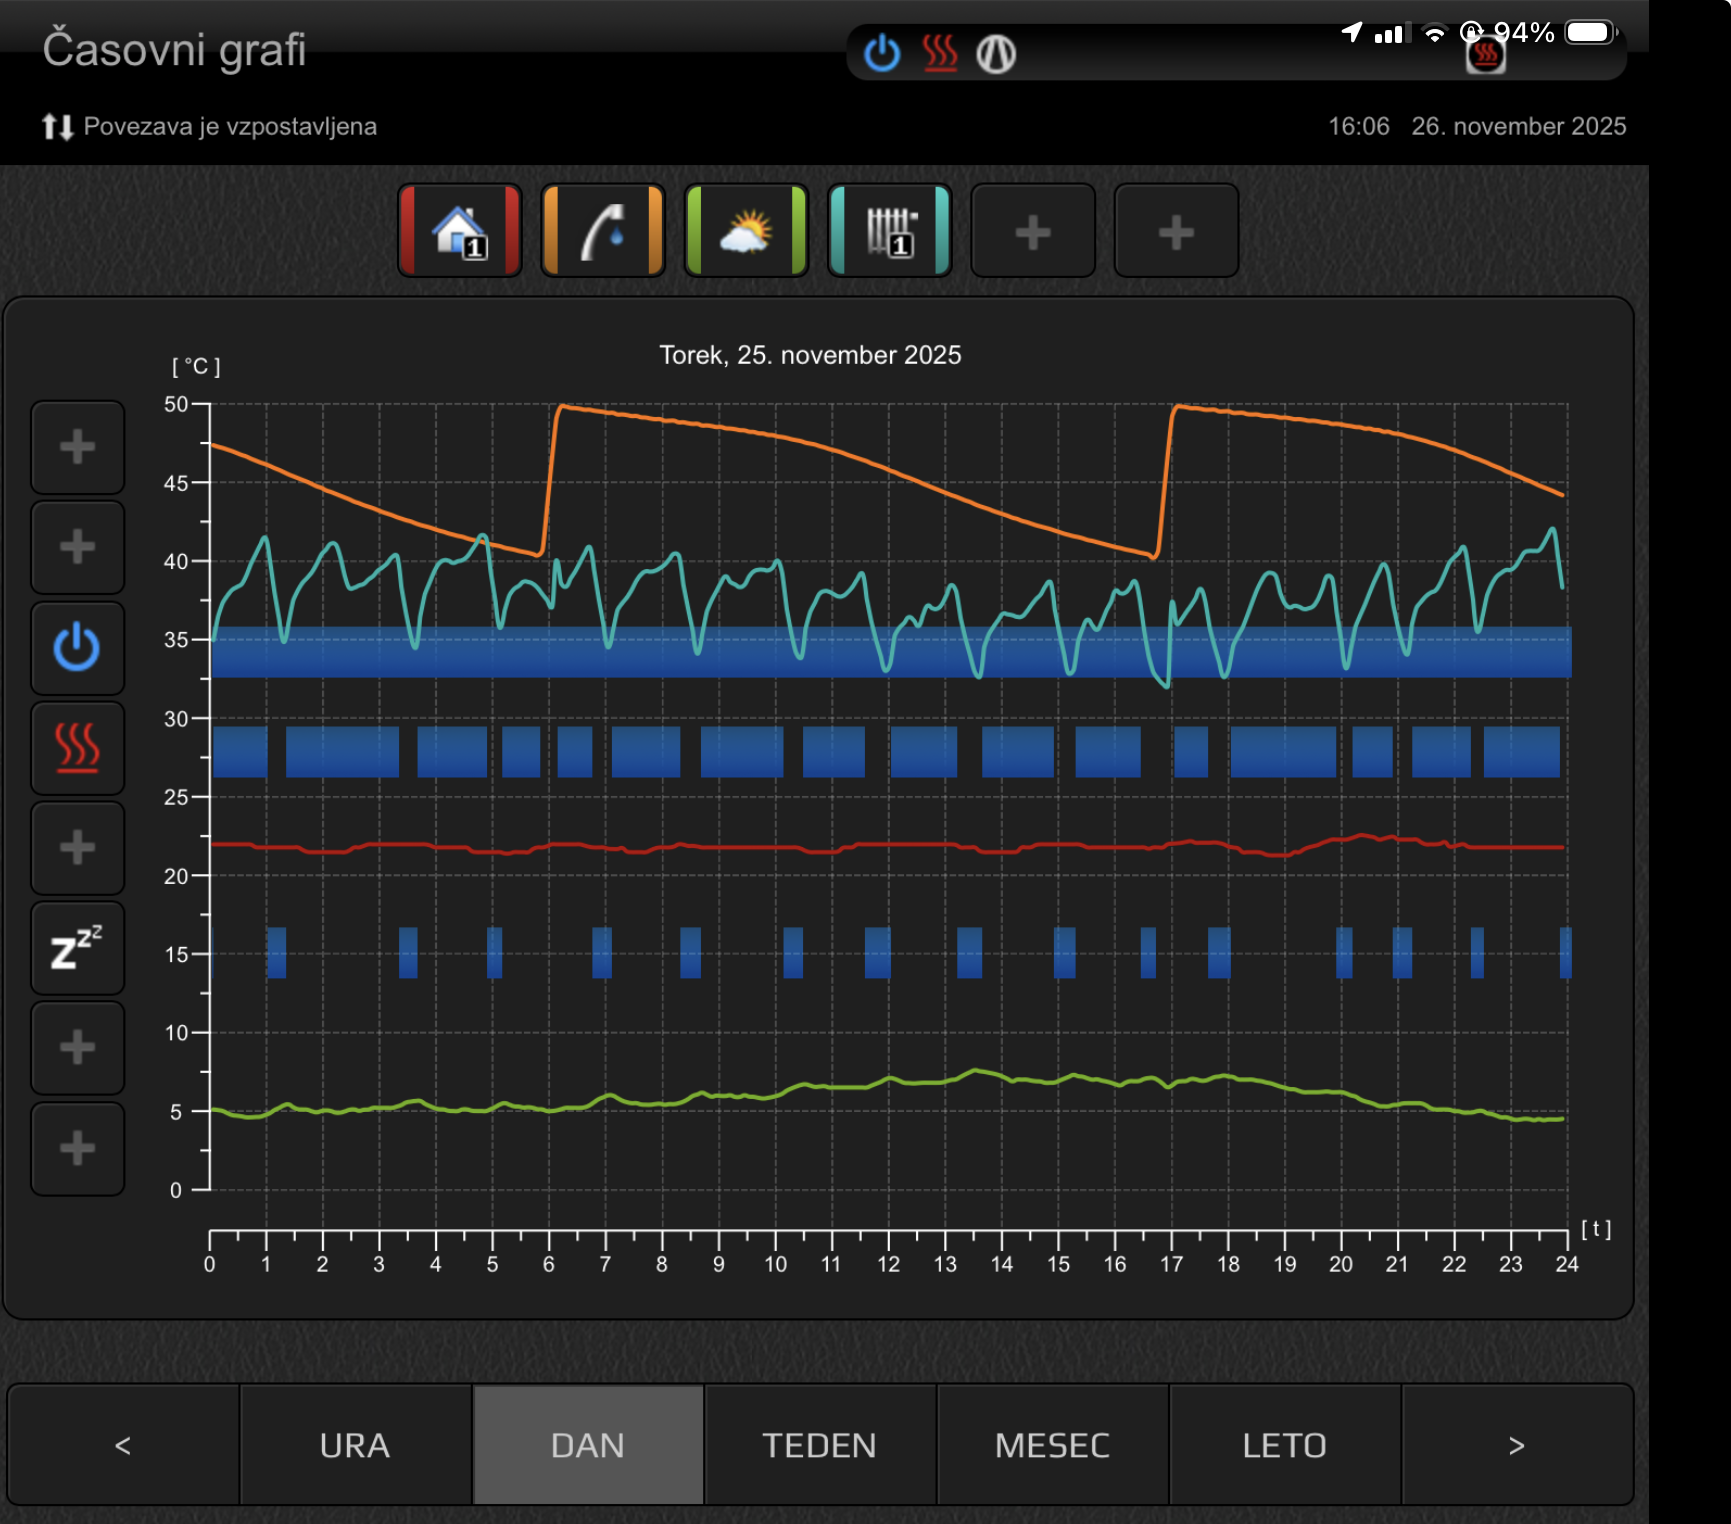The height and width of the screenshot is (1524, 1731).
Task: Click the connection arrows status icon
Action: 58,127
